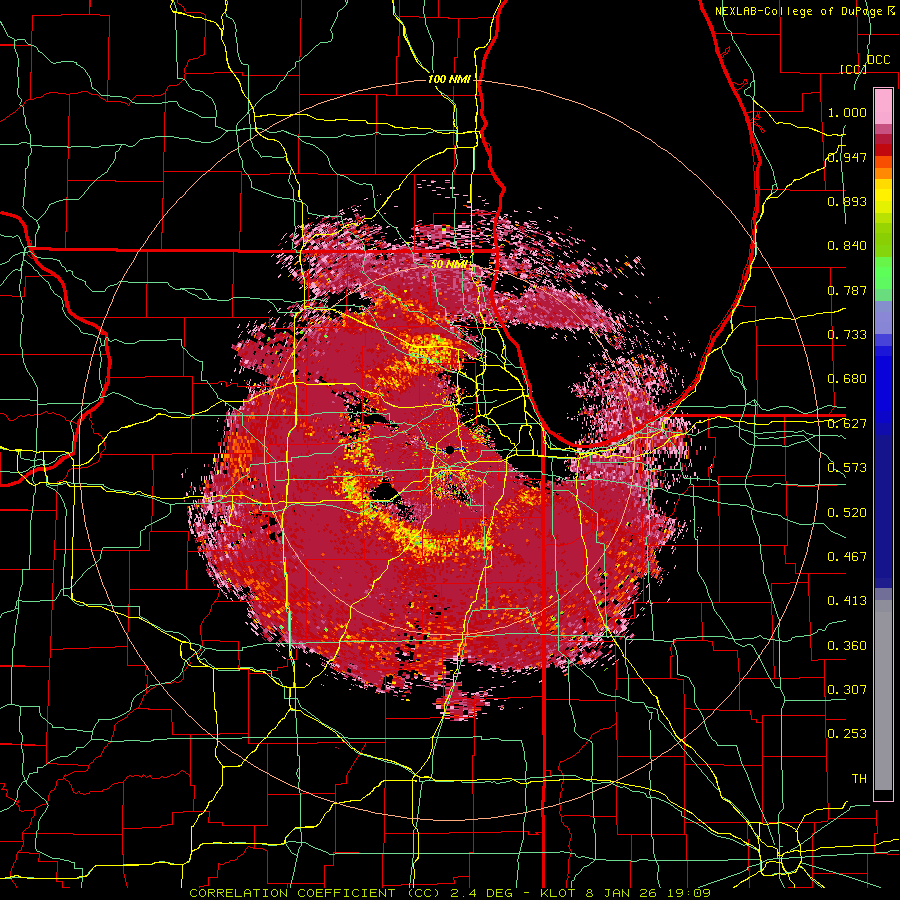Click the 0.787 legend value
This screenshot has width=900, height=900.
point(847,290)
